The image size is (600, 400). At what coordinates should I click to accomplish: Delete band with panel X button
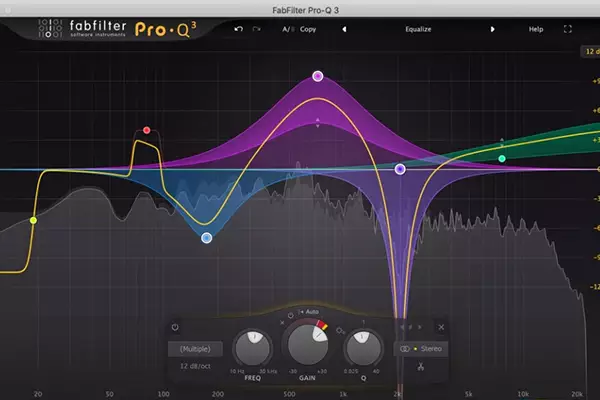(x=441, y=327)
